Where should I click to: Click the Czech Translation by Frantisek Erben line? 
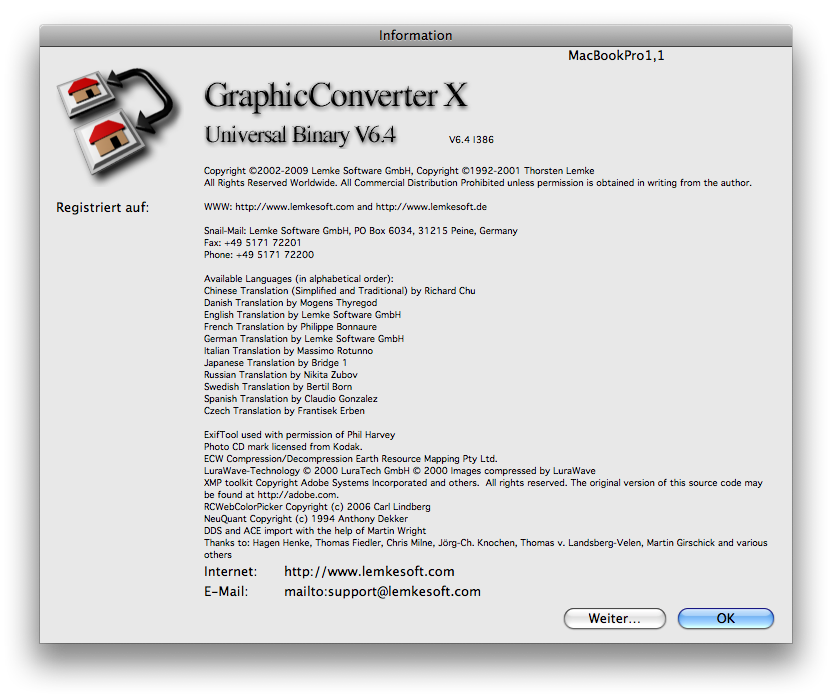(284, 411)
